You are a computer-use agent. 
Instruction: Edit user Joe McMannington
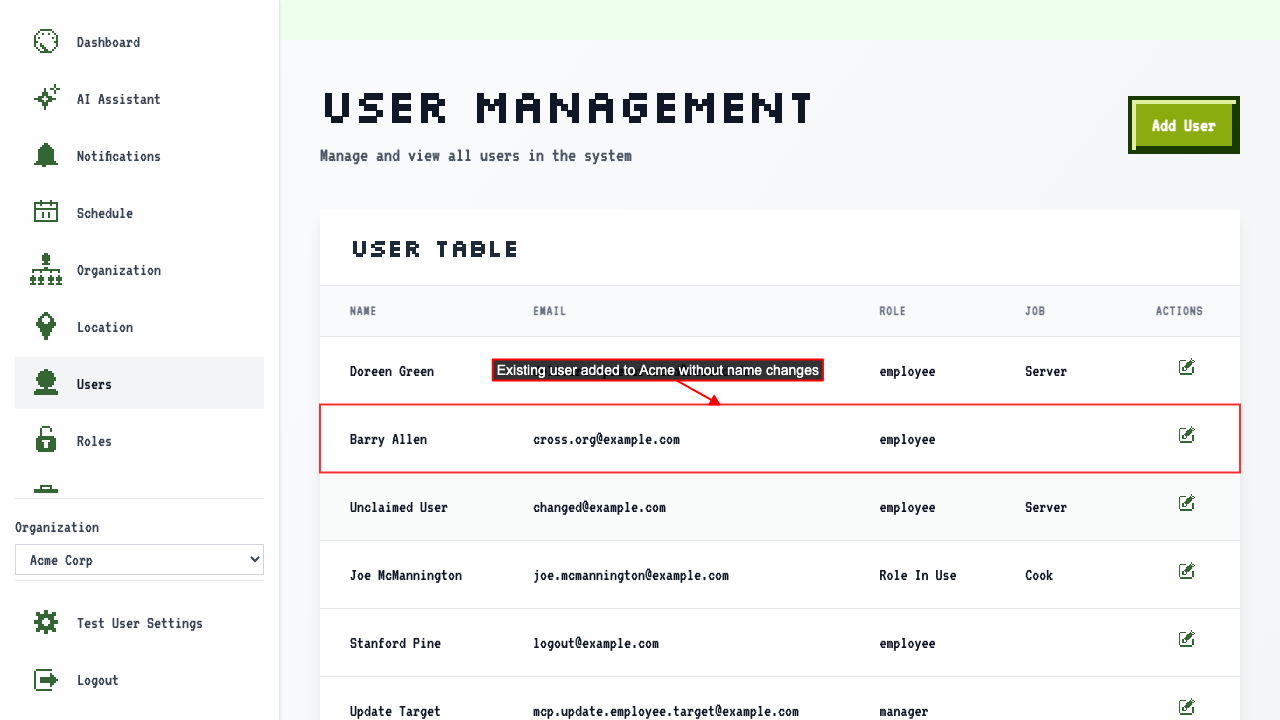[x=1186, y=572]
